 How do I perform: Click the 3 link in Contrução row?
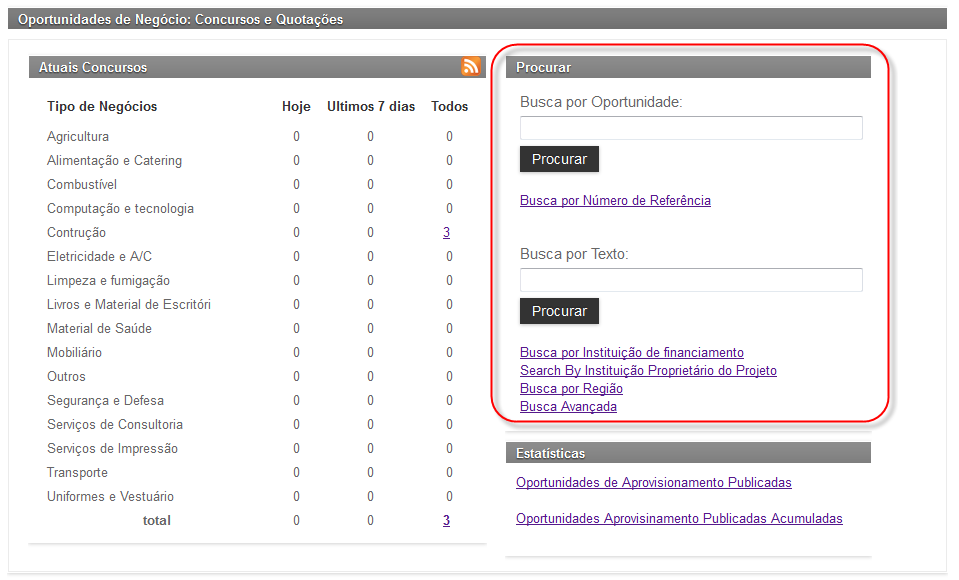(x=446, y=233)
